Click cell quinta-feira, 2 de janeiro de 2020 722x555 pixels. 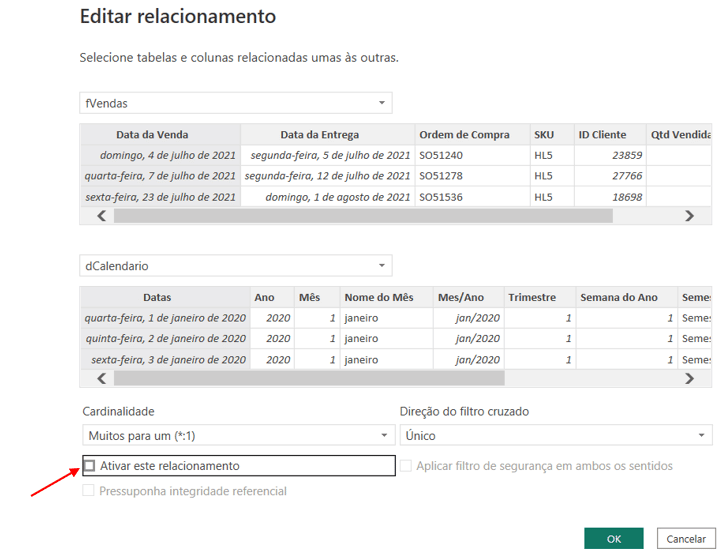click(x=166, y=339)
